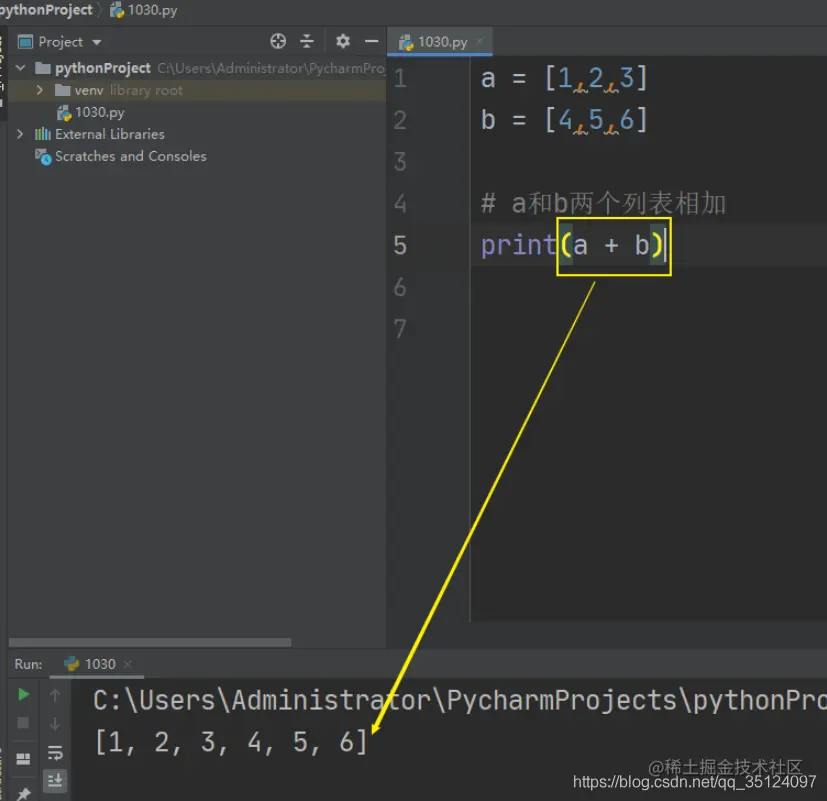The height and width of the screenshot is (801, 827).
Task: Click the Project tool window icon
Action: click(x=25, y=42)
